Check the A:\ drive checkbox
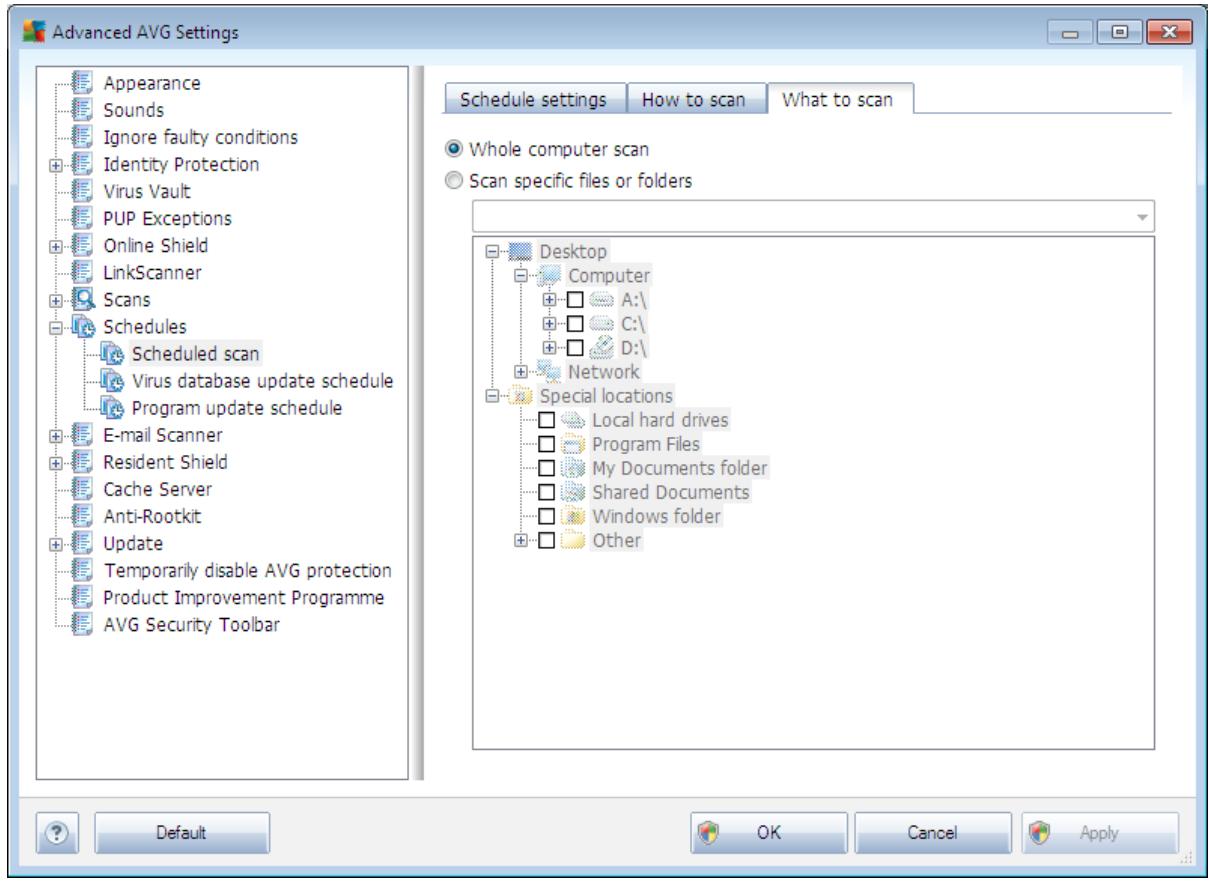The height and width of the screenshot is (881, 1209). (x=575, y=299)
